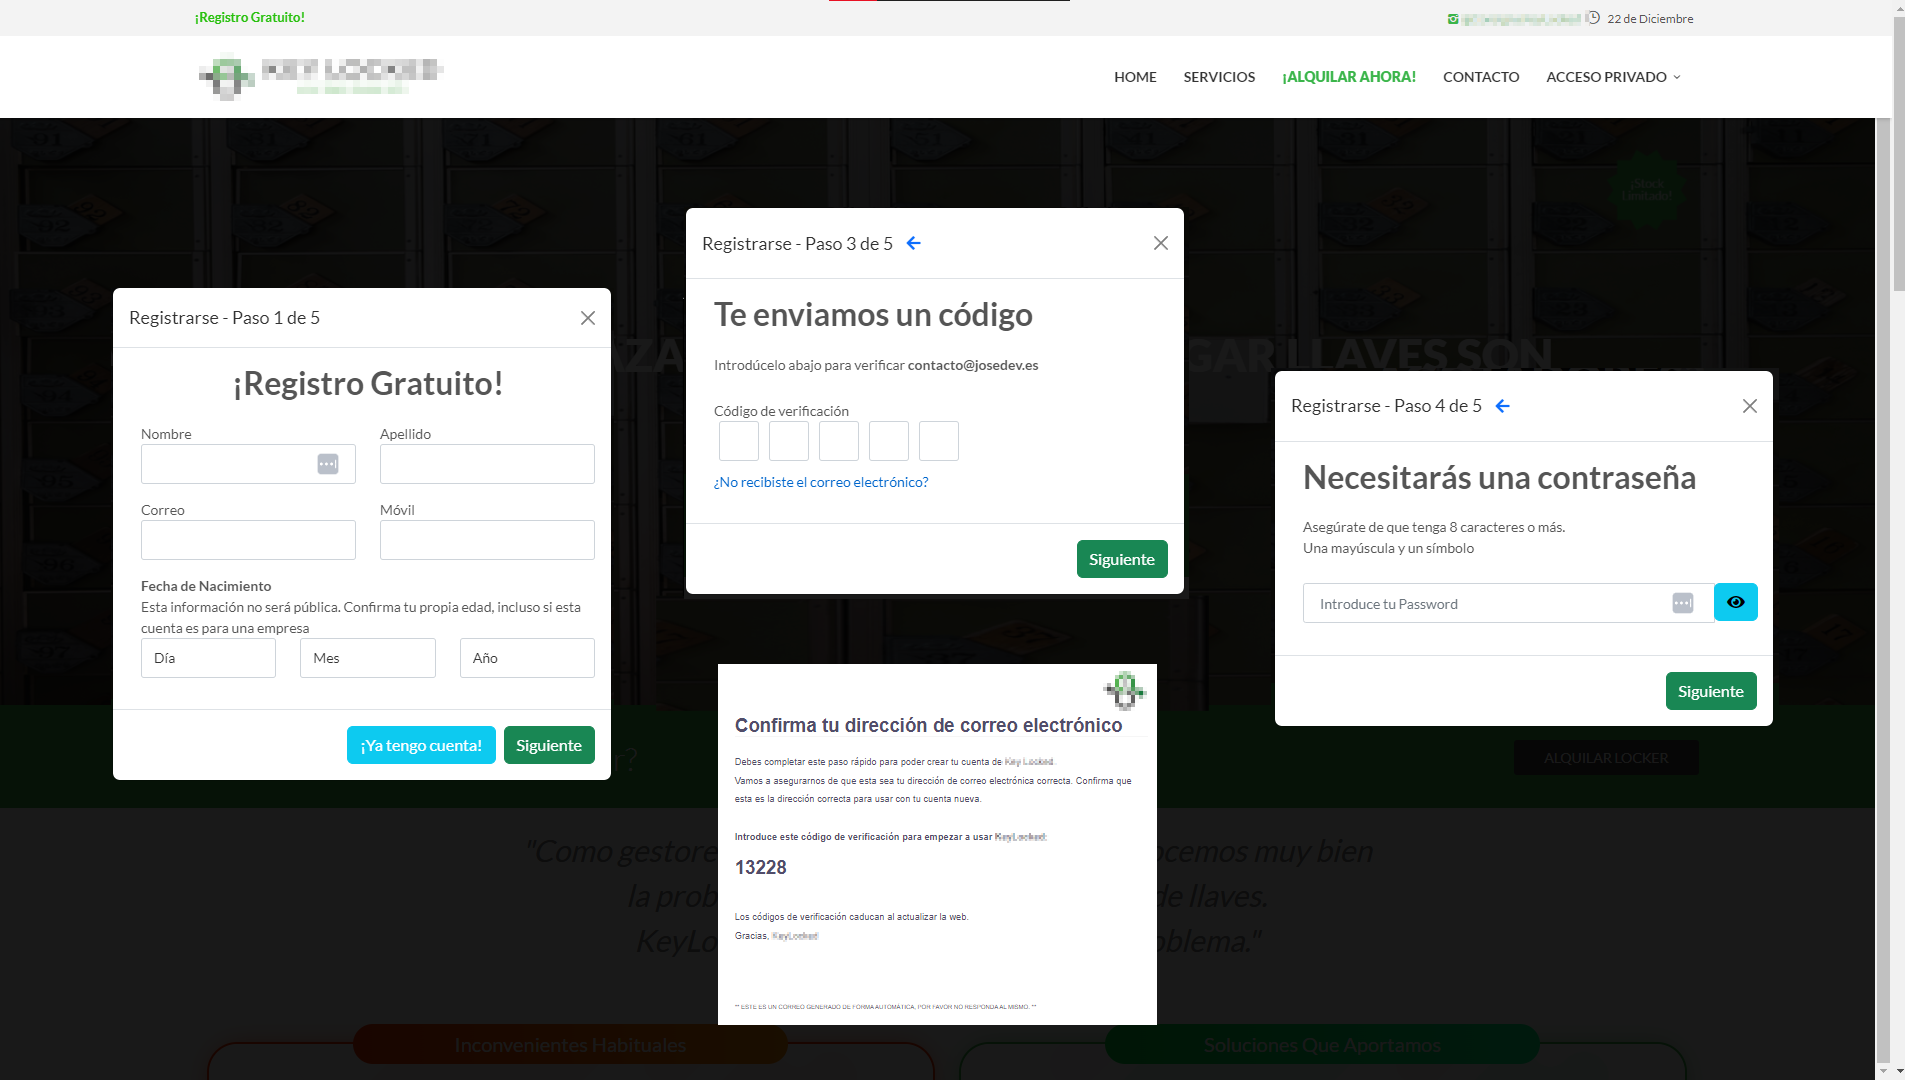This screenshot has height=1080, width=1905.
Task: Go to the SERVICIOS menu item
Action: [x=1218, y=77]
